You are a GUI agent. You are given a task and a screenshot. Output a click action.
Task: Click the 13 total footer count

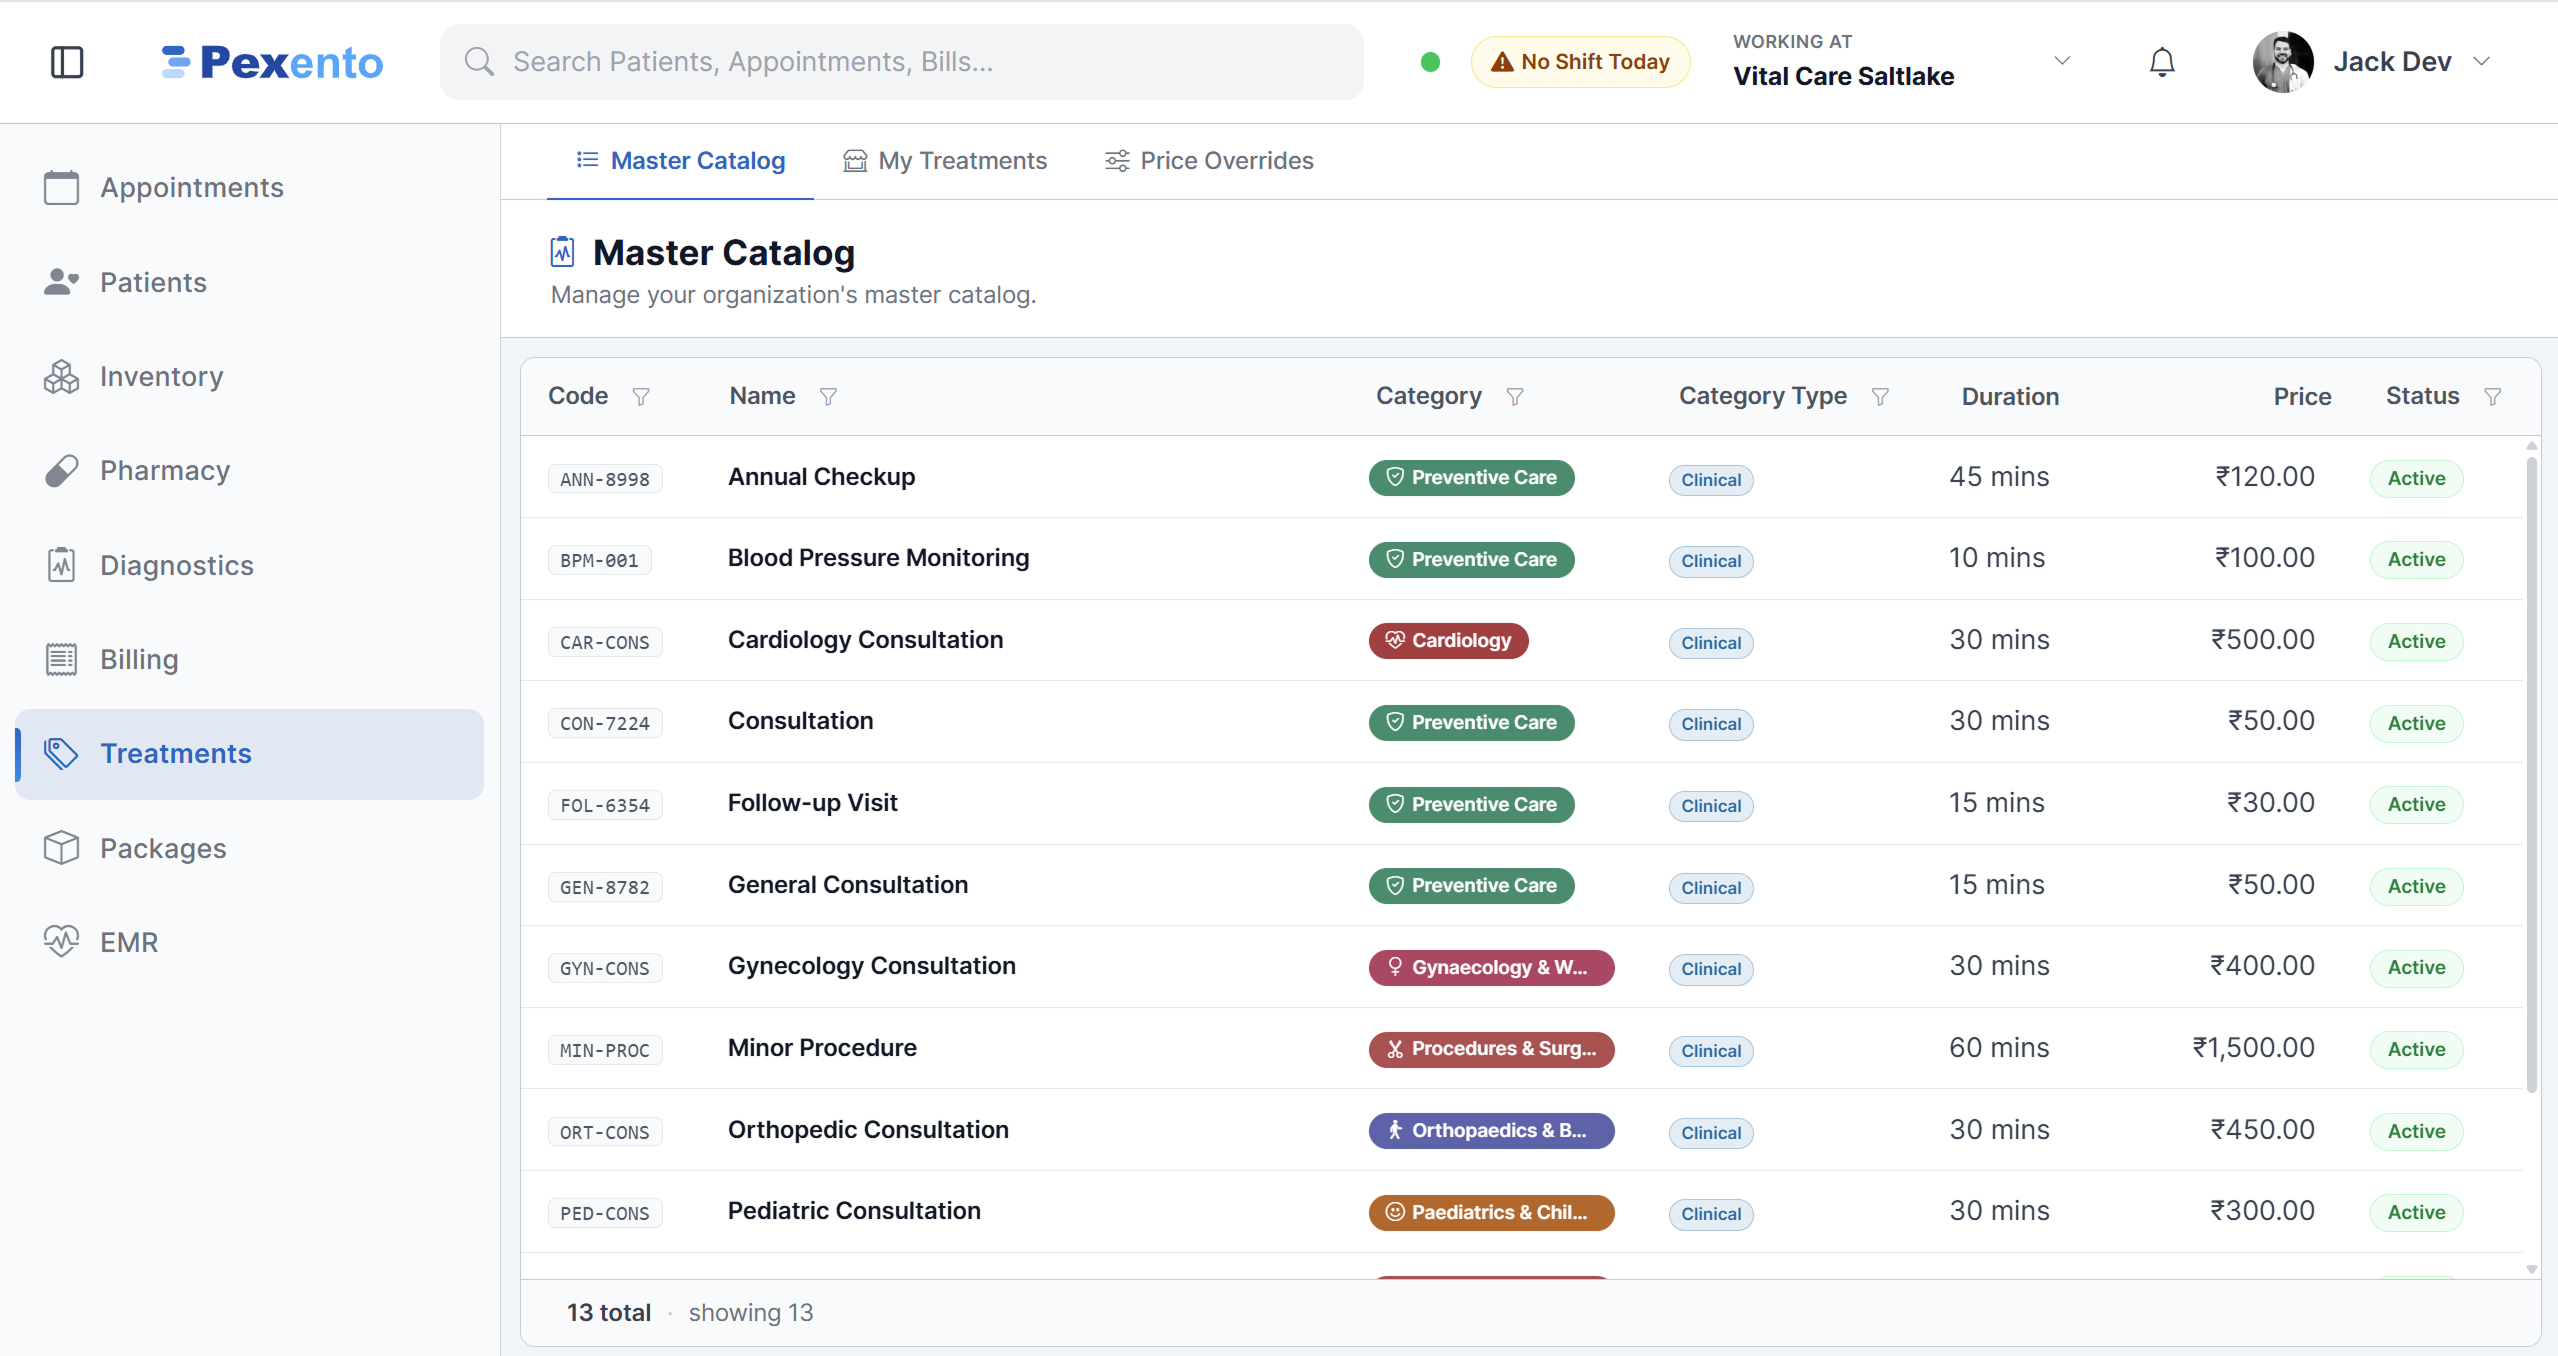(x=608, y=1313)
